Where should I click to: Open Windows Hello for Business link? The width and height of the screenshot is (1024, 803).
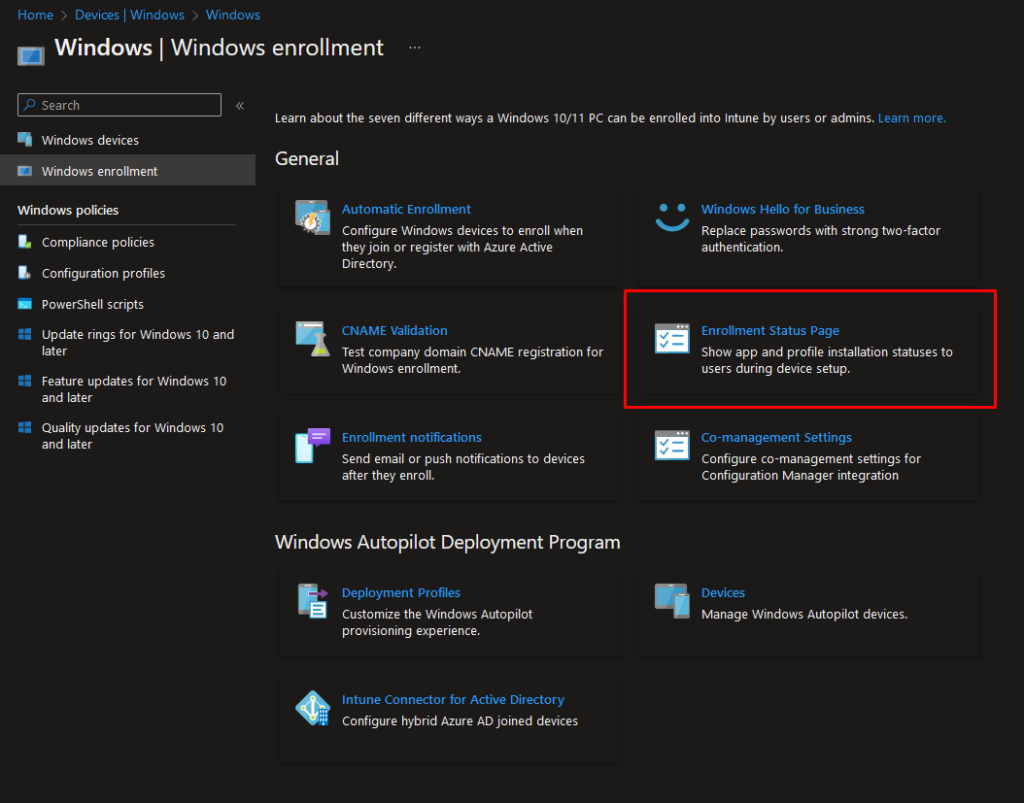point(782,209)
